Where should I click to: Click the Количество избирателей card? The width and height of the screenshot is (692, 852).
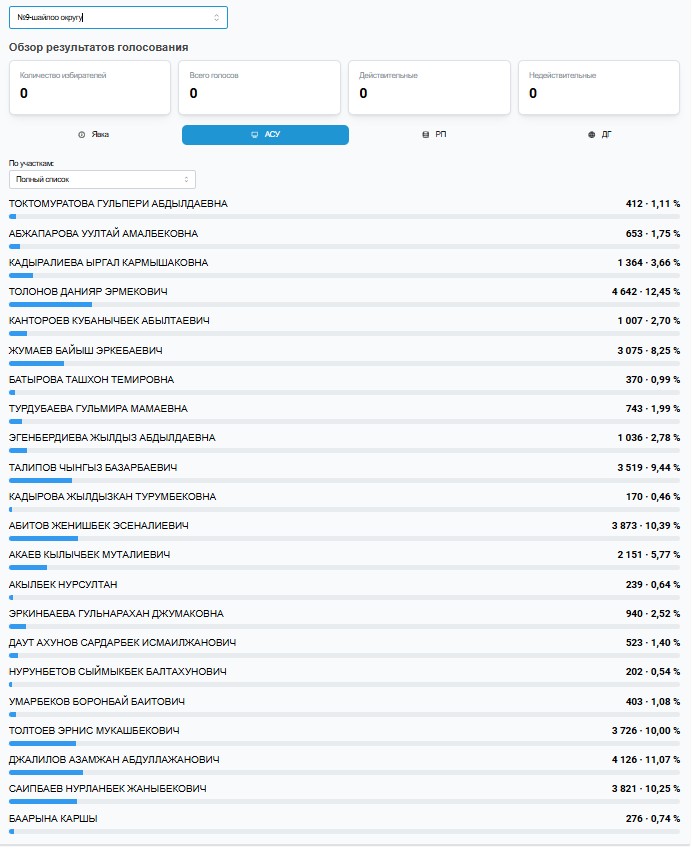pos(90,87)
